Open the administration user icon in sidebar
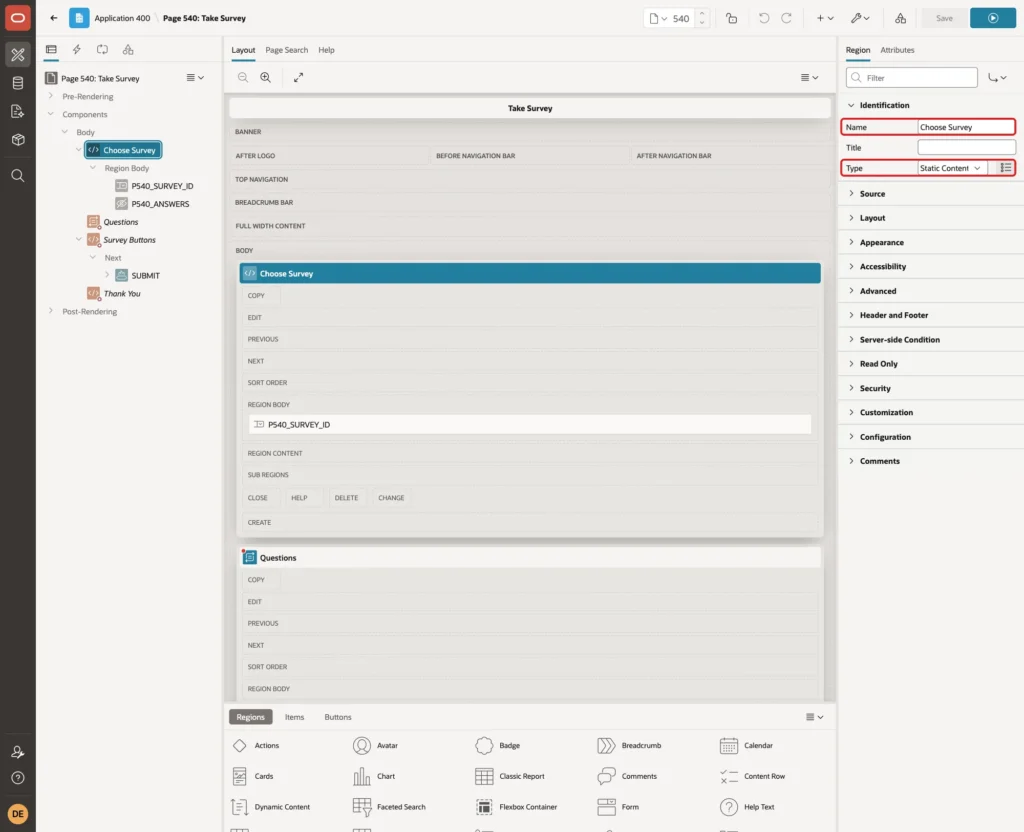Viewport: 1024px width, 832px height. coord(18,752)
